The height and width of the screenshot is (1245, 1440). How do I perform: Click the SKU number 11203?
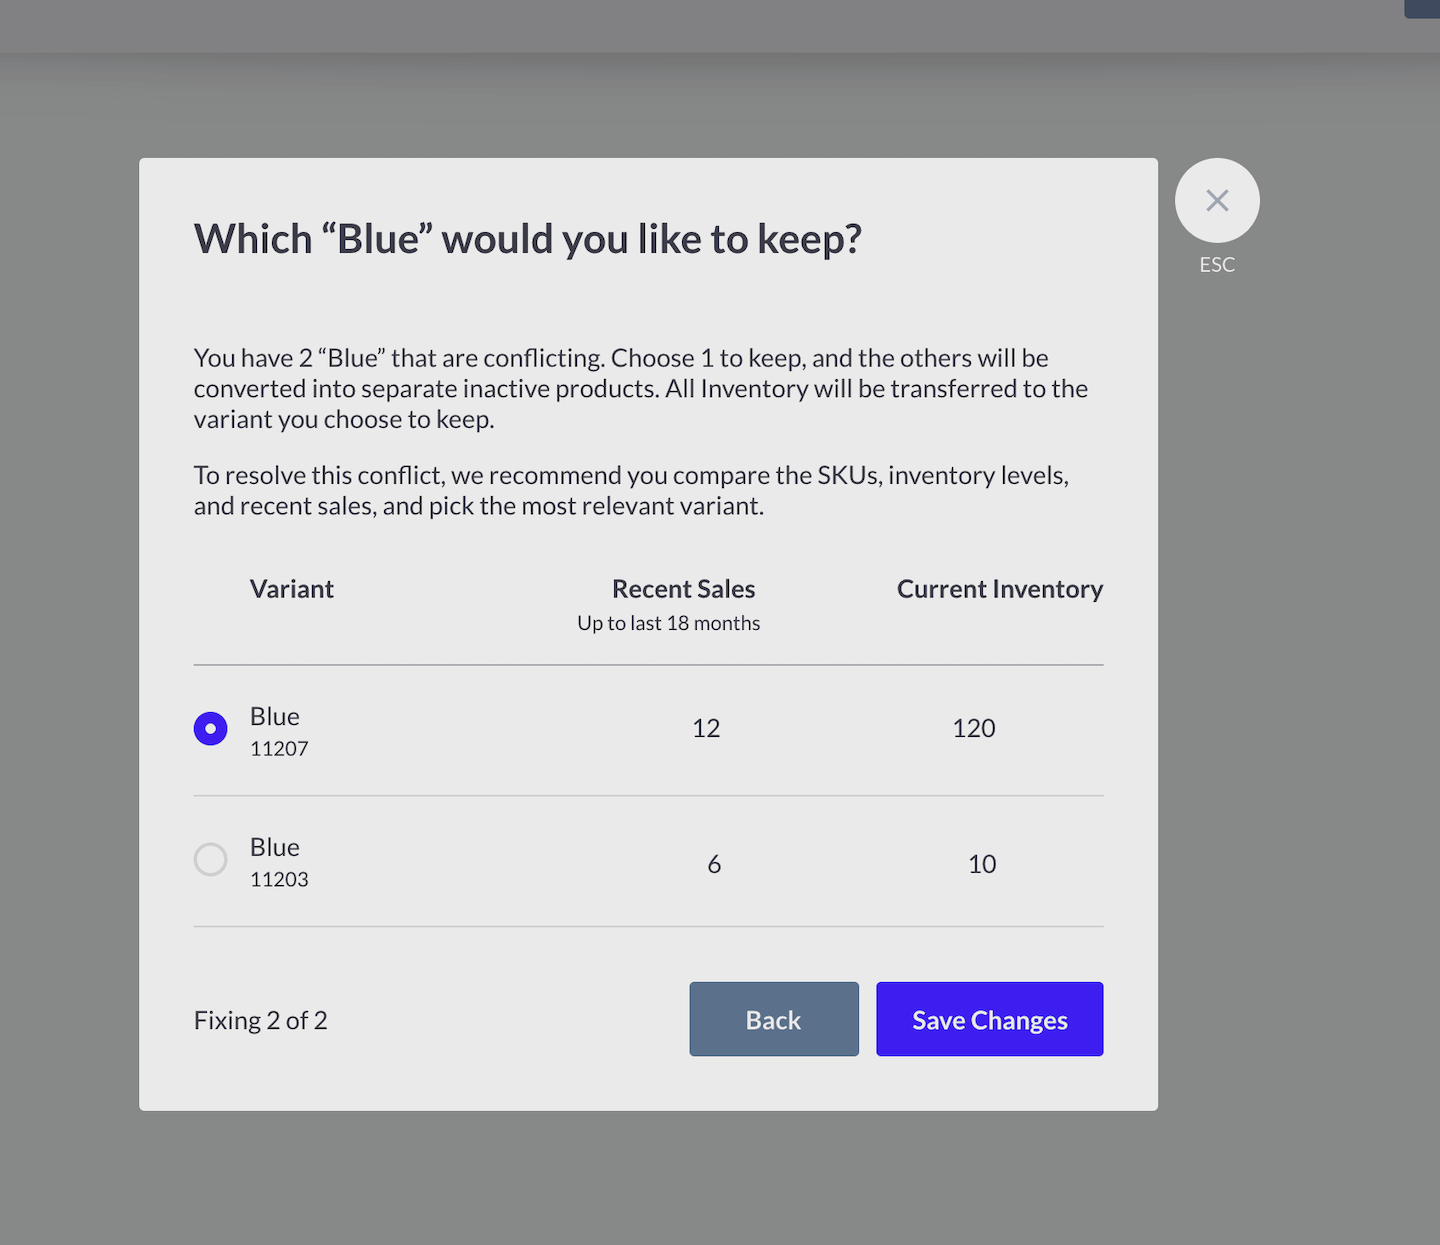point(279,880)
